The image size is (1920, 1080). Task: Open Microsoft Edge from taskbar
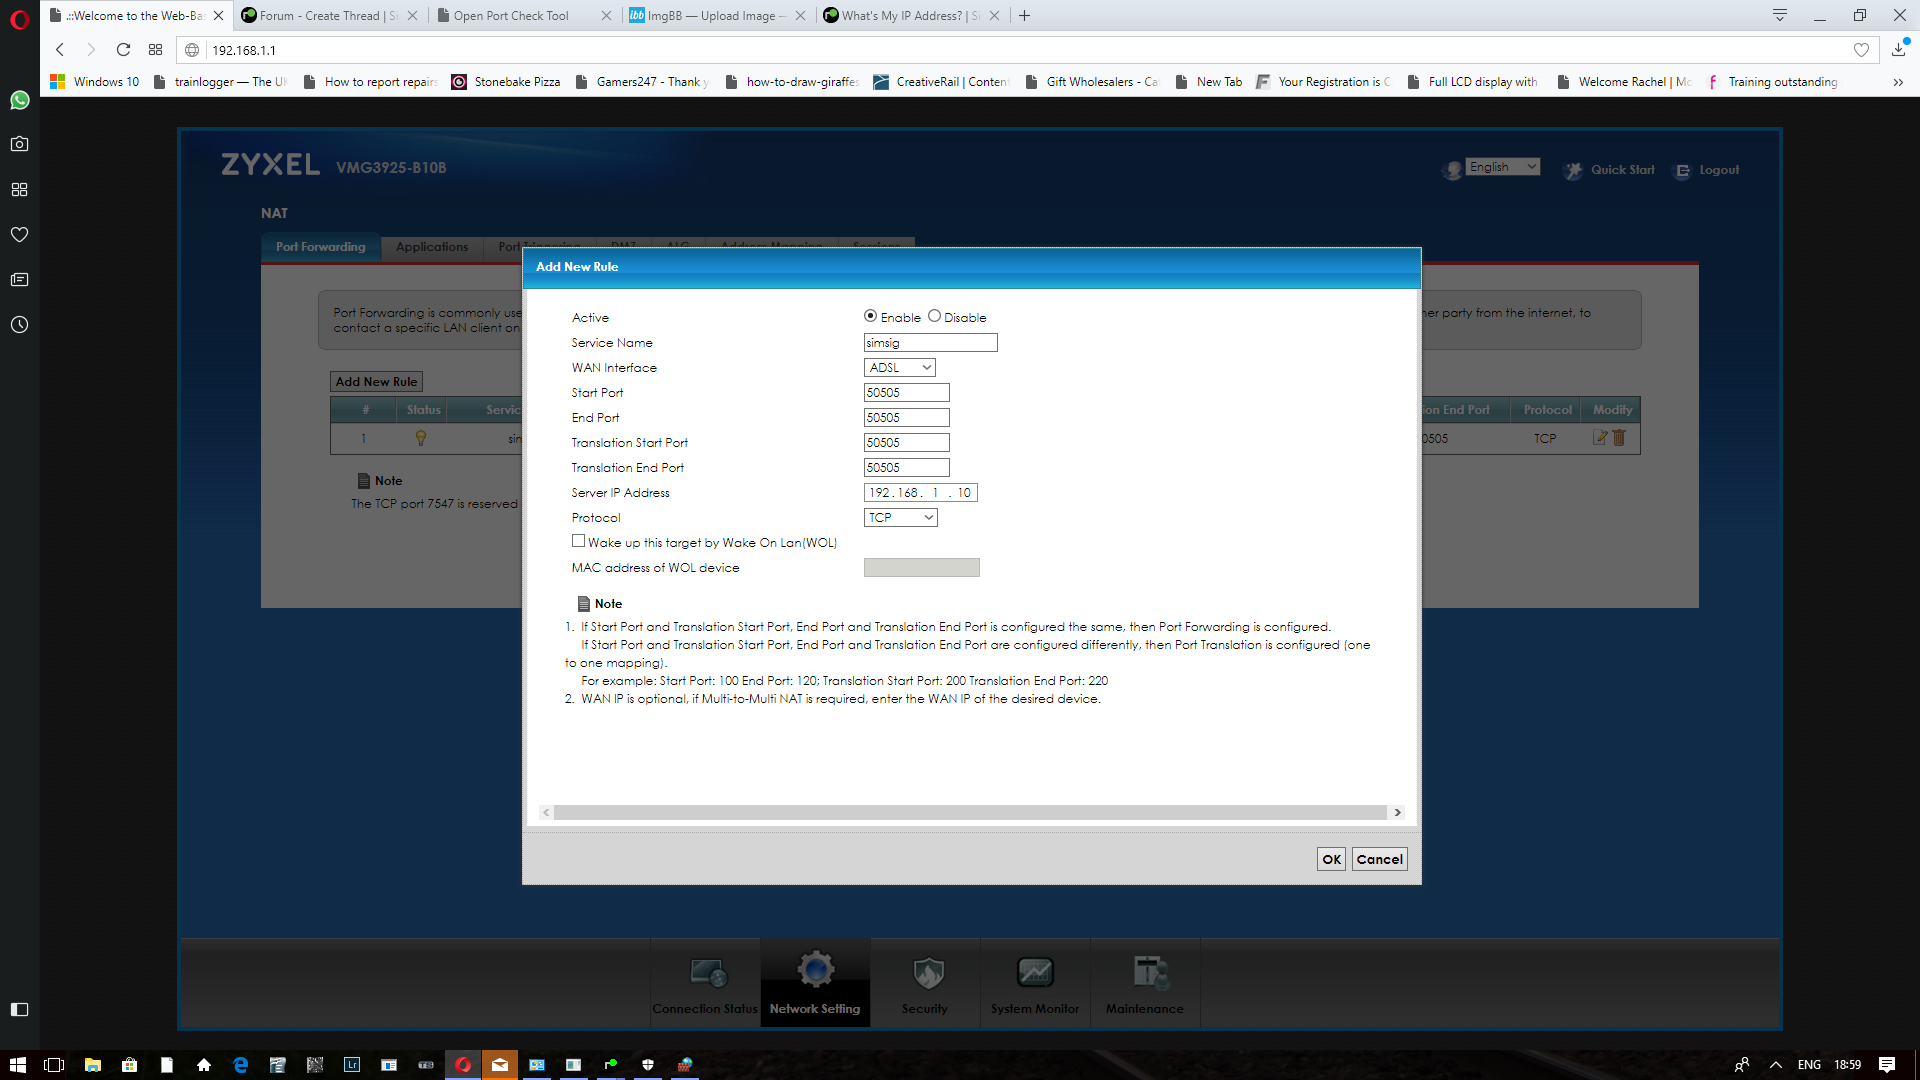[240, 1065]
